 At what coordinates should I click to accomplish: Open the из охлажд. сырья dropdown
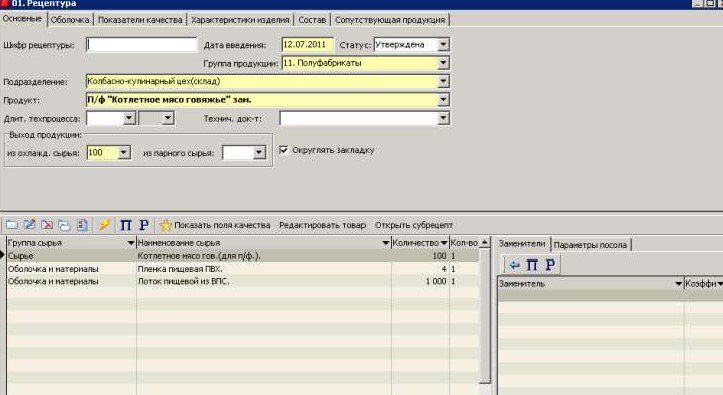124,153
